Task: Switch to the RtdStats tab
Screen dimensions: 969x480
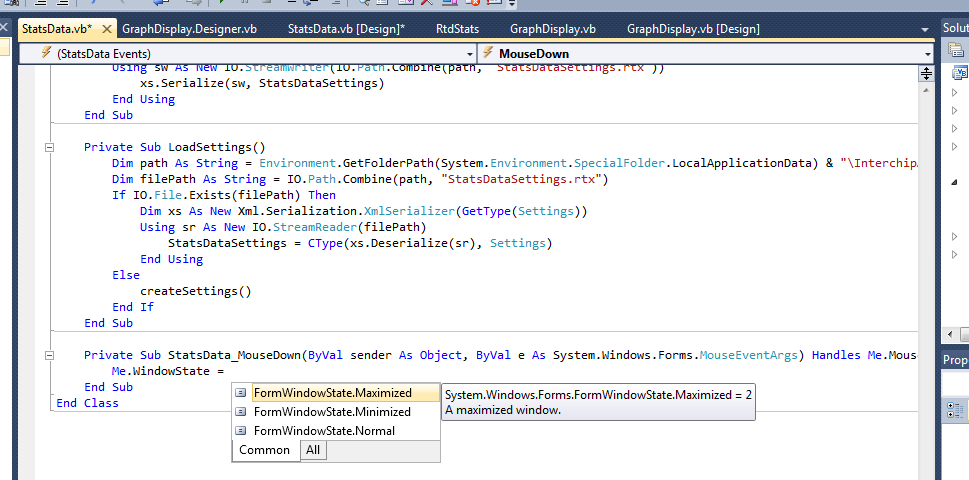Action: [457, 29]
